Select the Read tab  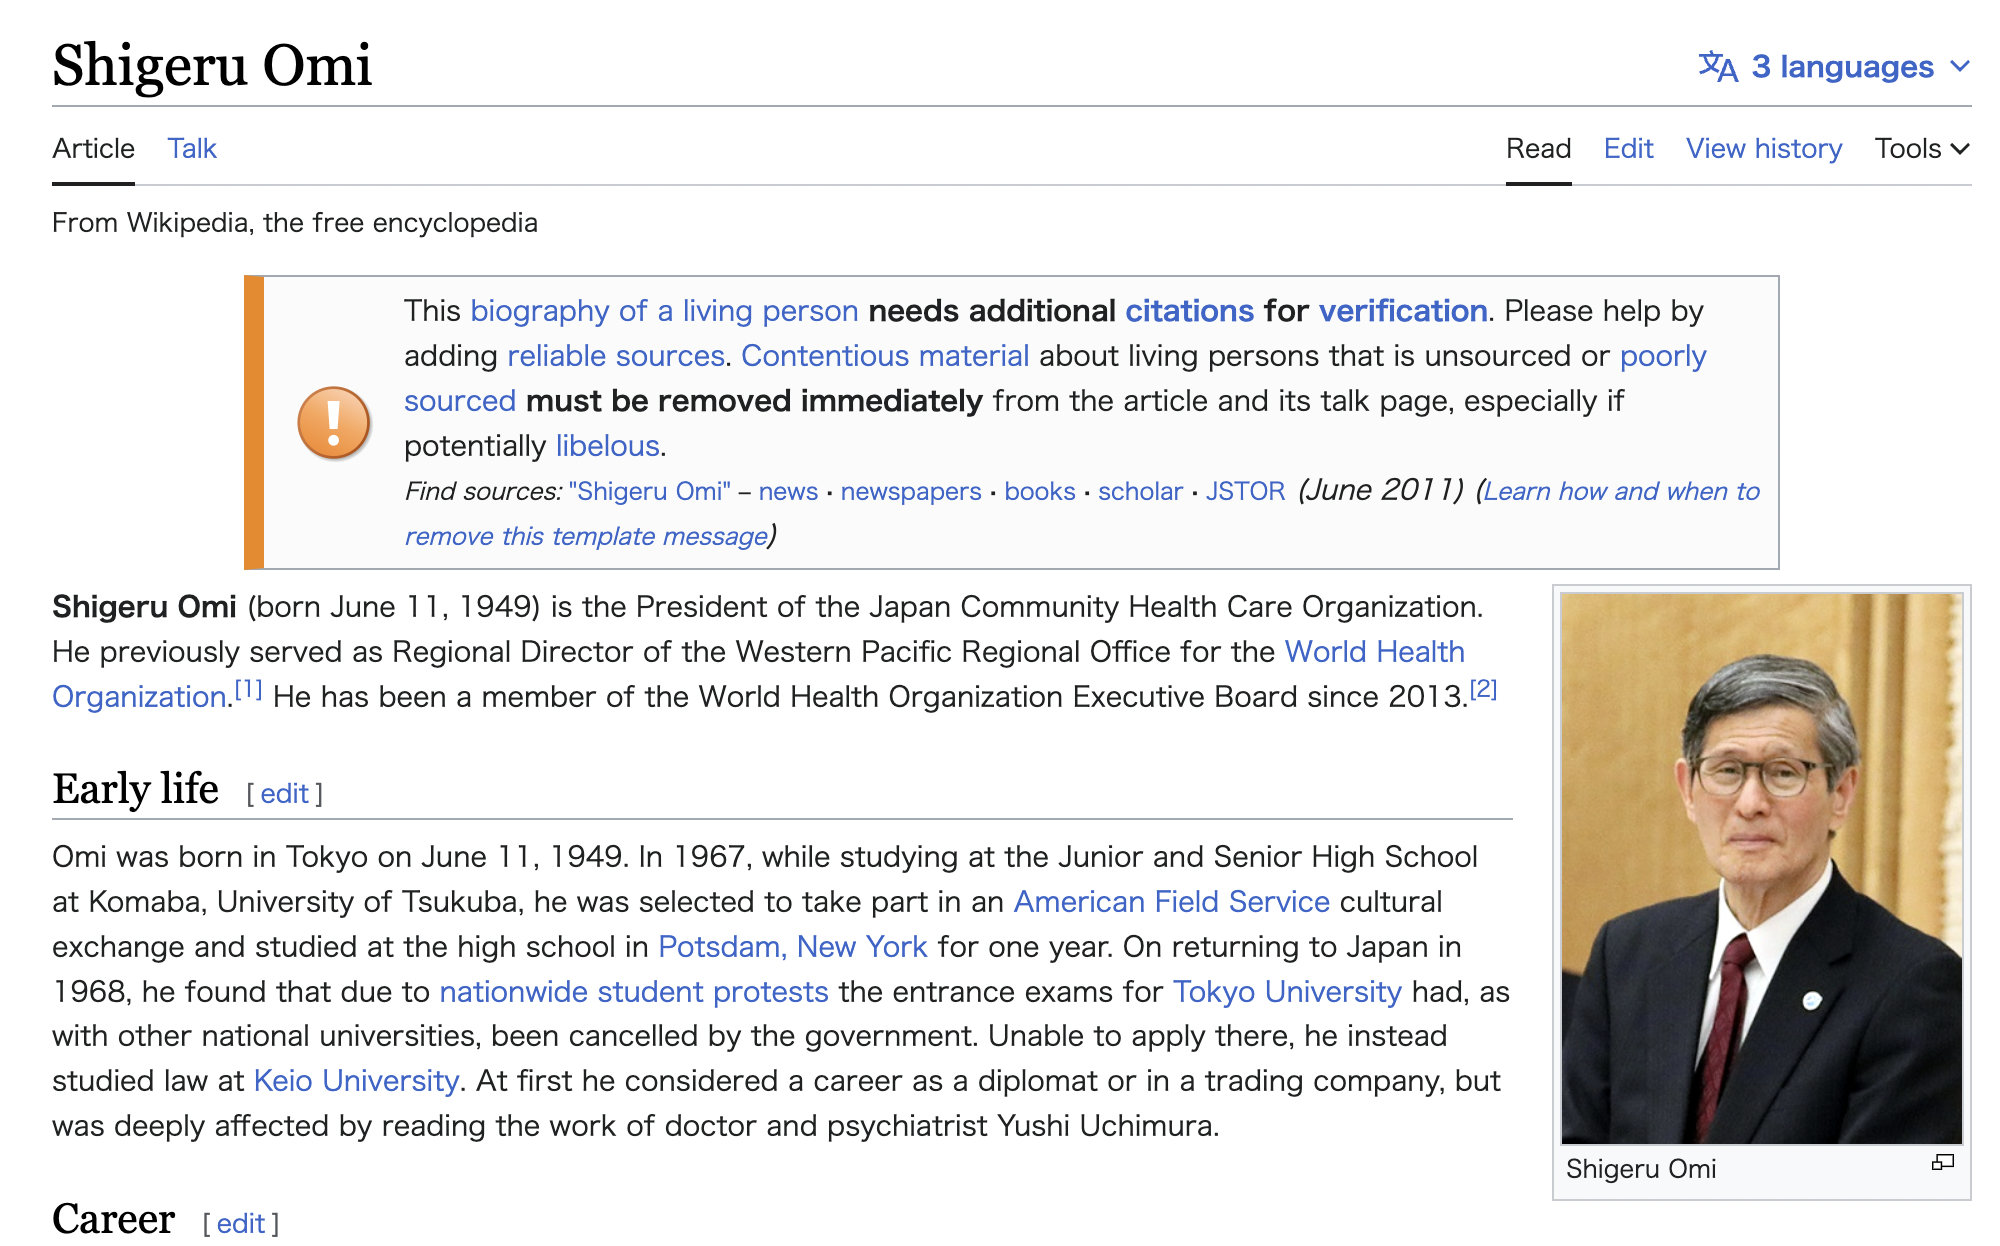(x=1538, y=149)
